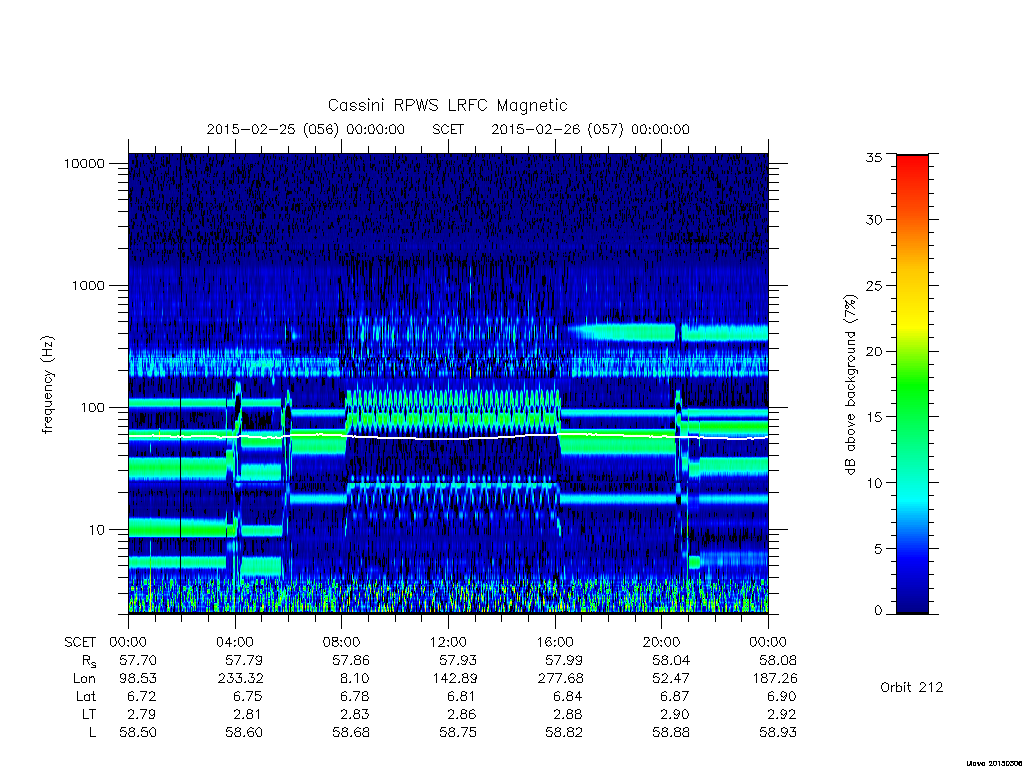1024x768 pixels.
Task: Click the 12:00 SCET time label
Action: 449,642
